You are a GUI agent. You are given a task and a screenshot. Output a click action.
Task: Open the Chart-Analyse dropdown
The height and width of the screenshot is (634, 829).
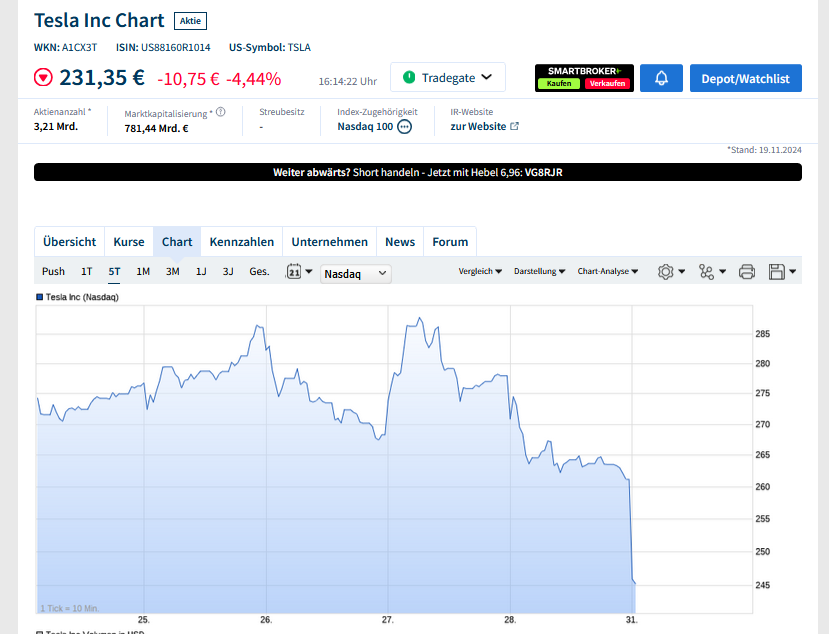pyautogui.click(x=608, y=271)
